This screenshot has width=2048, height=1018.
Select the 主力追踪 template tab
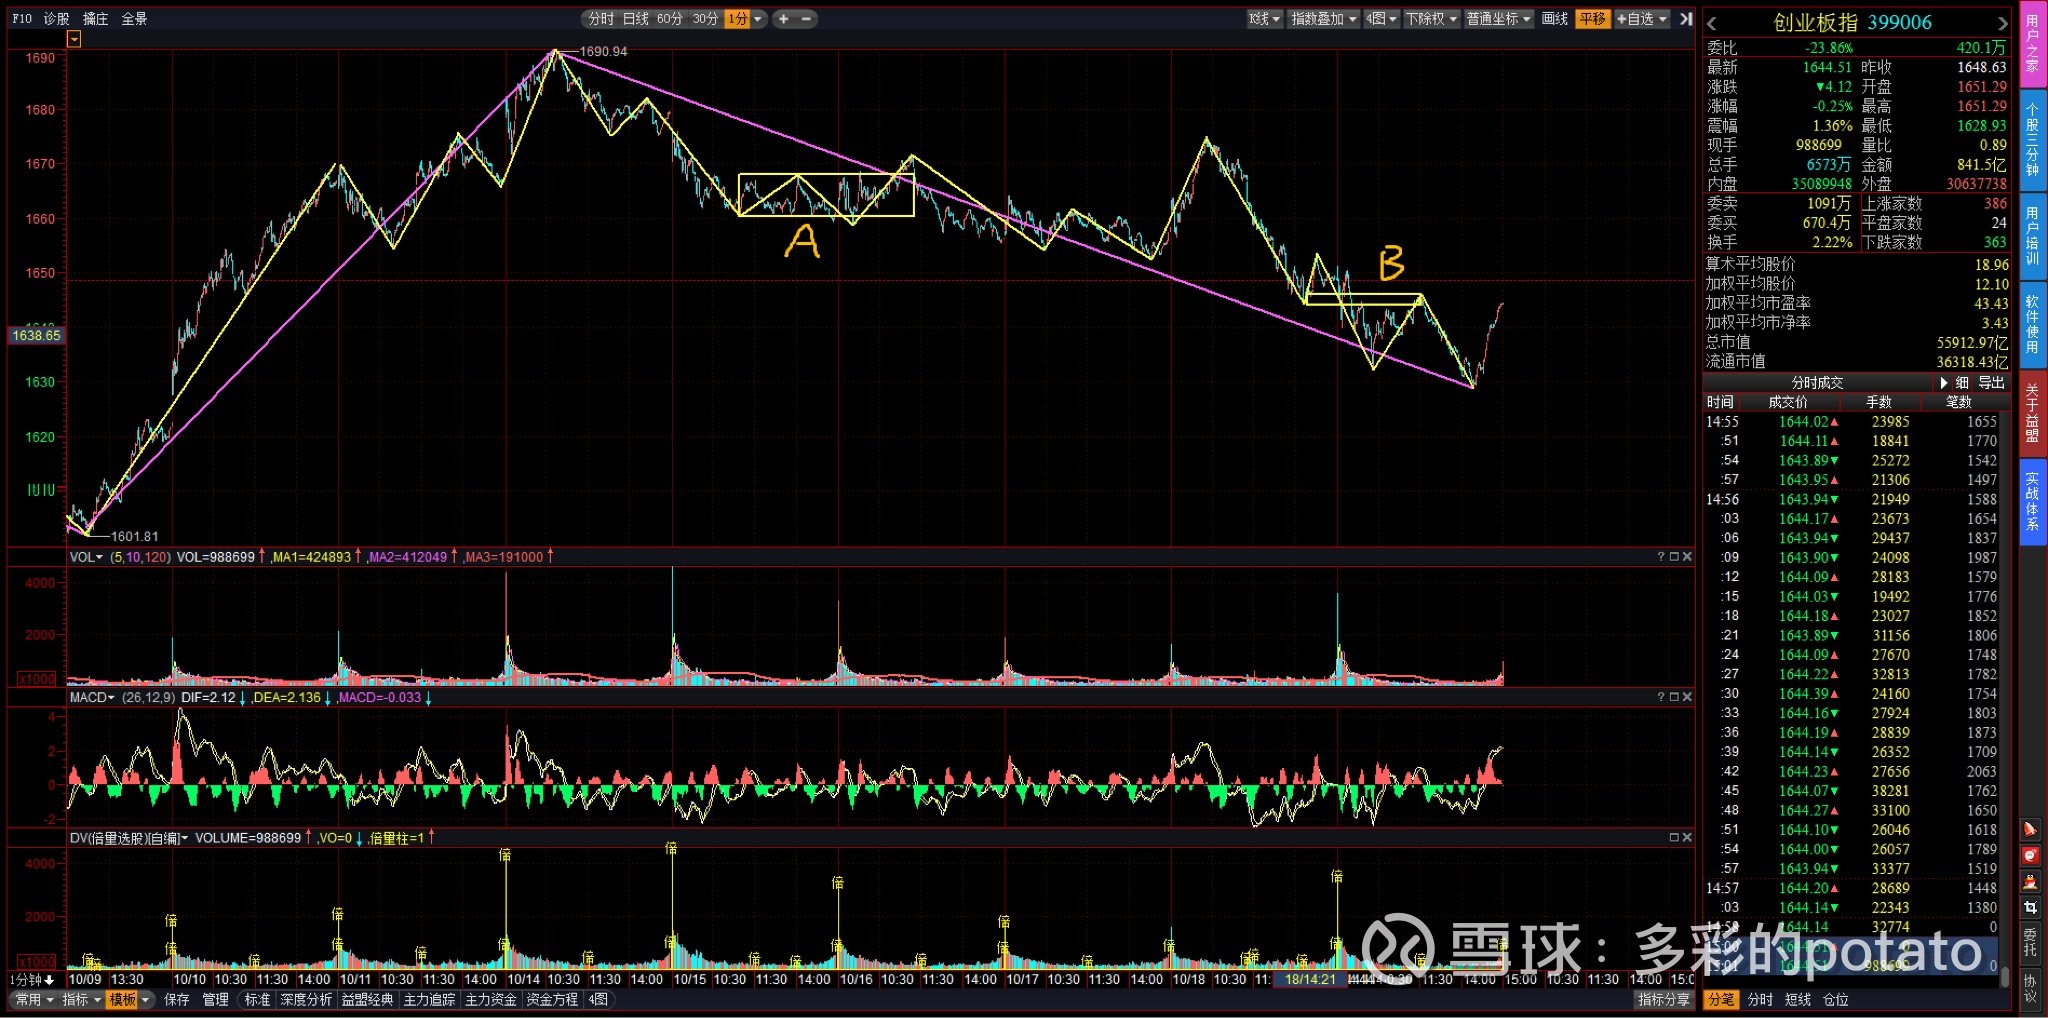click(429, 1000)
